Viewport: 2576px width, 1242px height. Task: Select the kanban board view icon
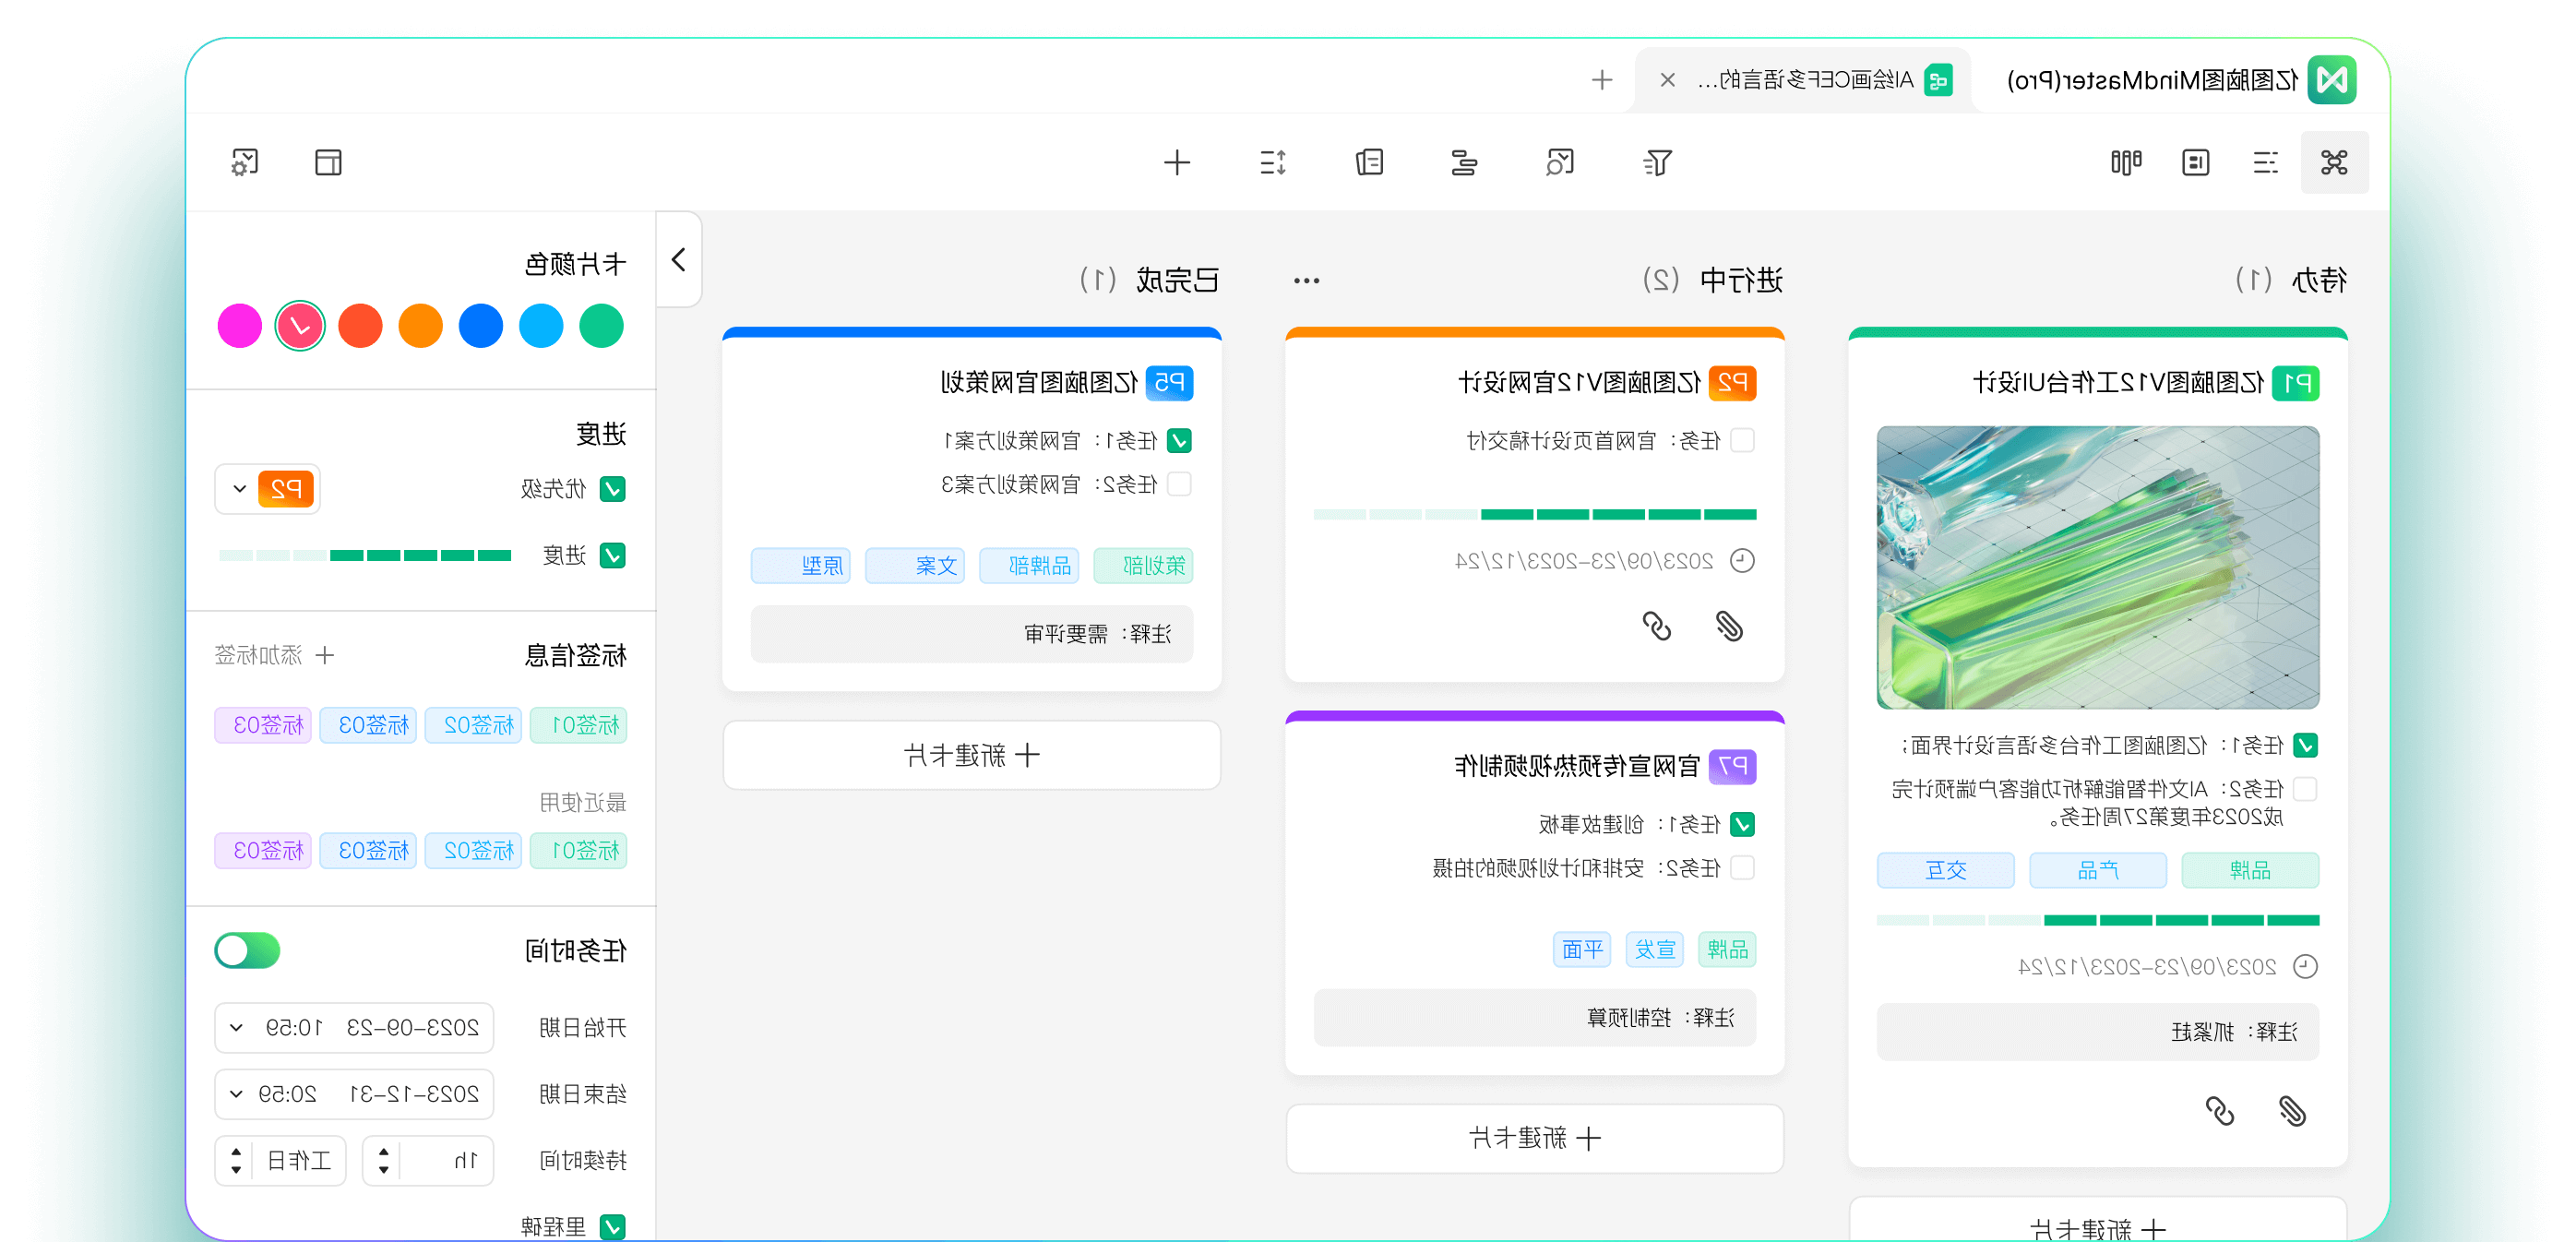2125,162
